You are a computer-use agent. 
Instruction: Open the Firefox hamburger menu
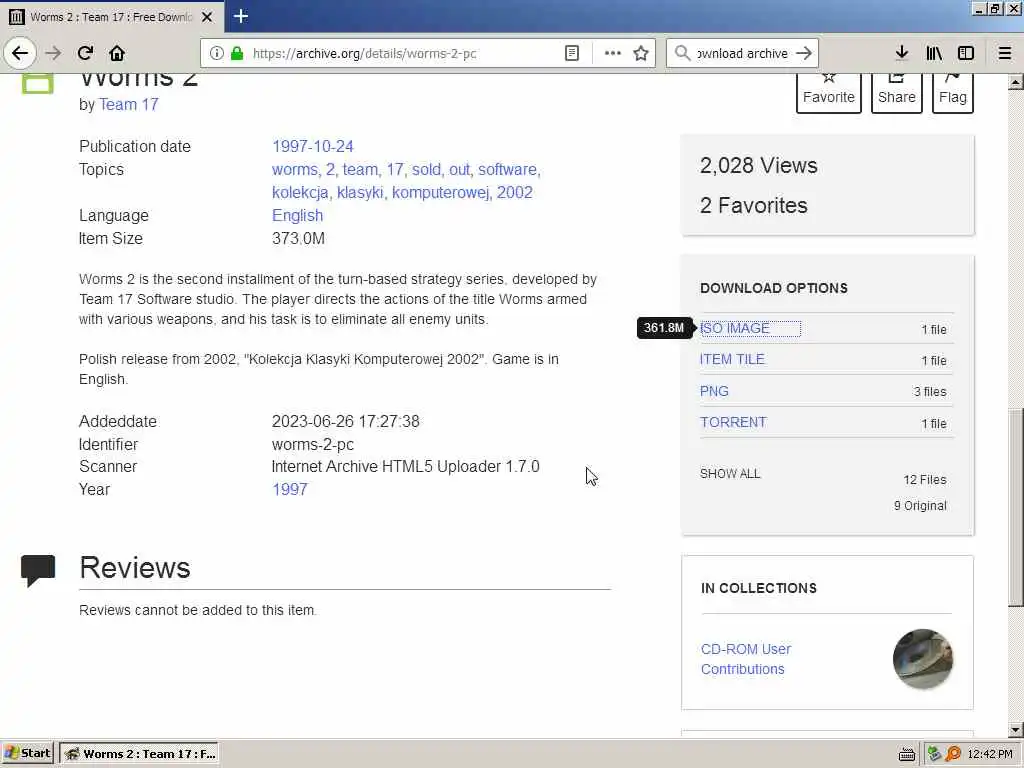(1005, 53)
